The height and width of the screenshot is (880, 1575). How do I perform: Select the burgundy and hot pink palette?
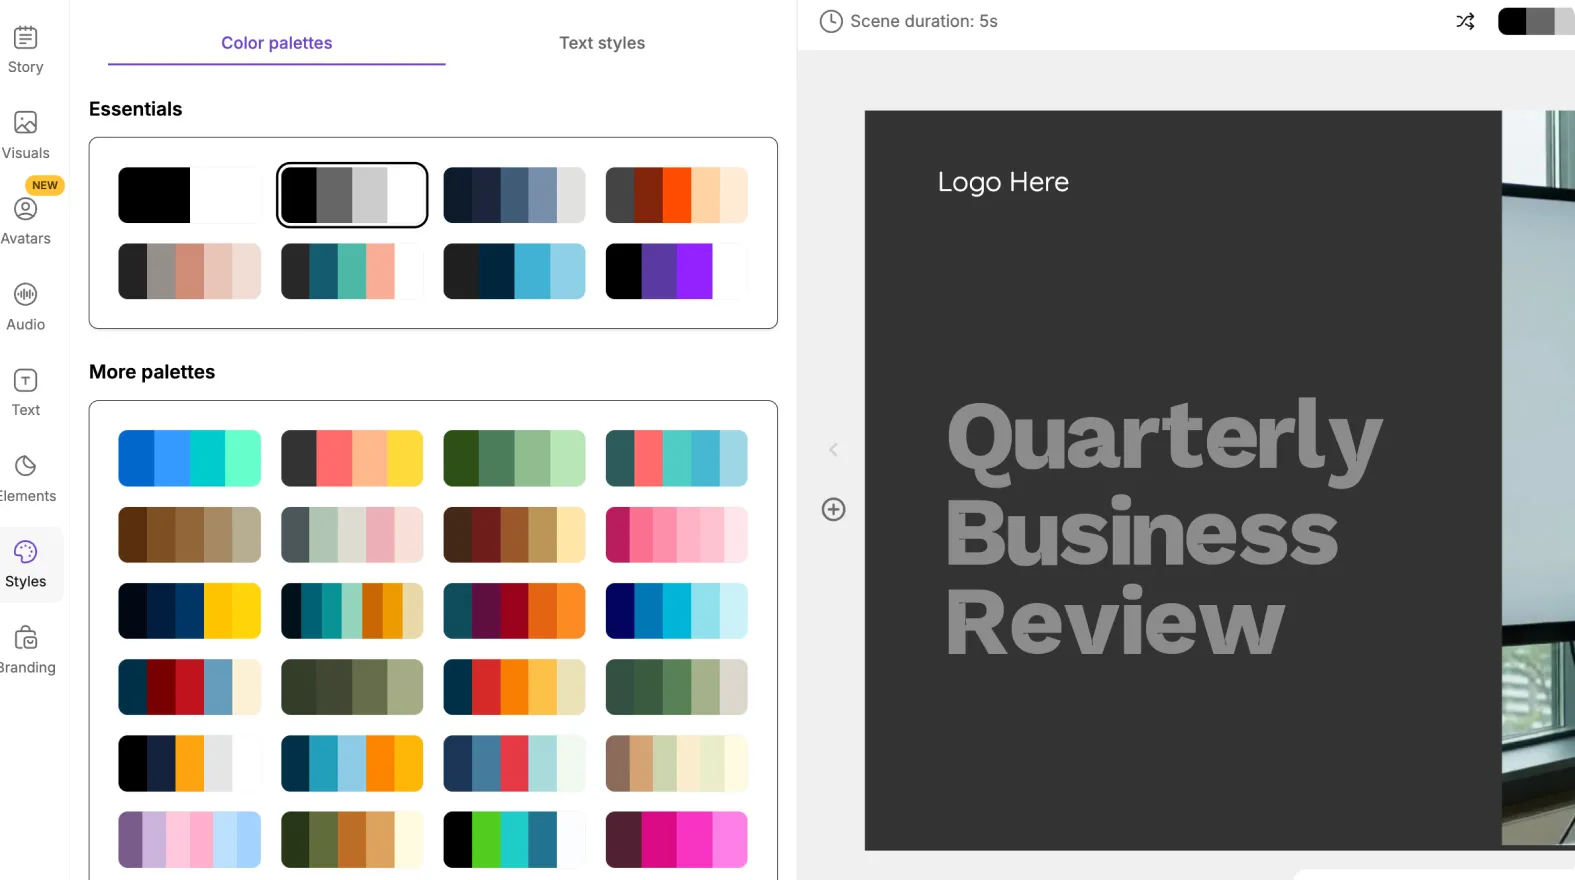(677, 840)
